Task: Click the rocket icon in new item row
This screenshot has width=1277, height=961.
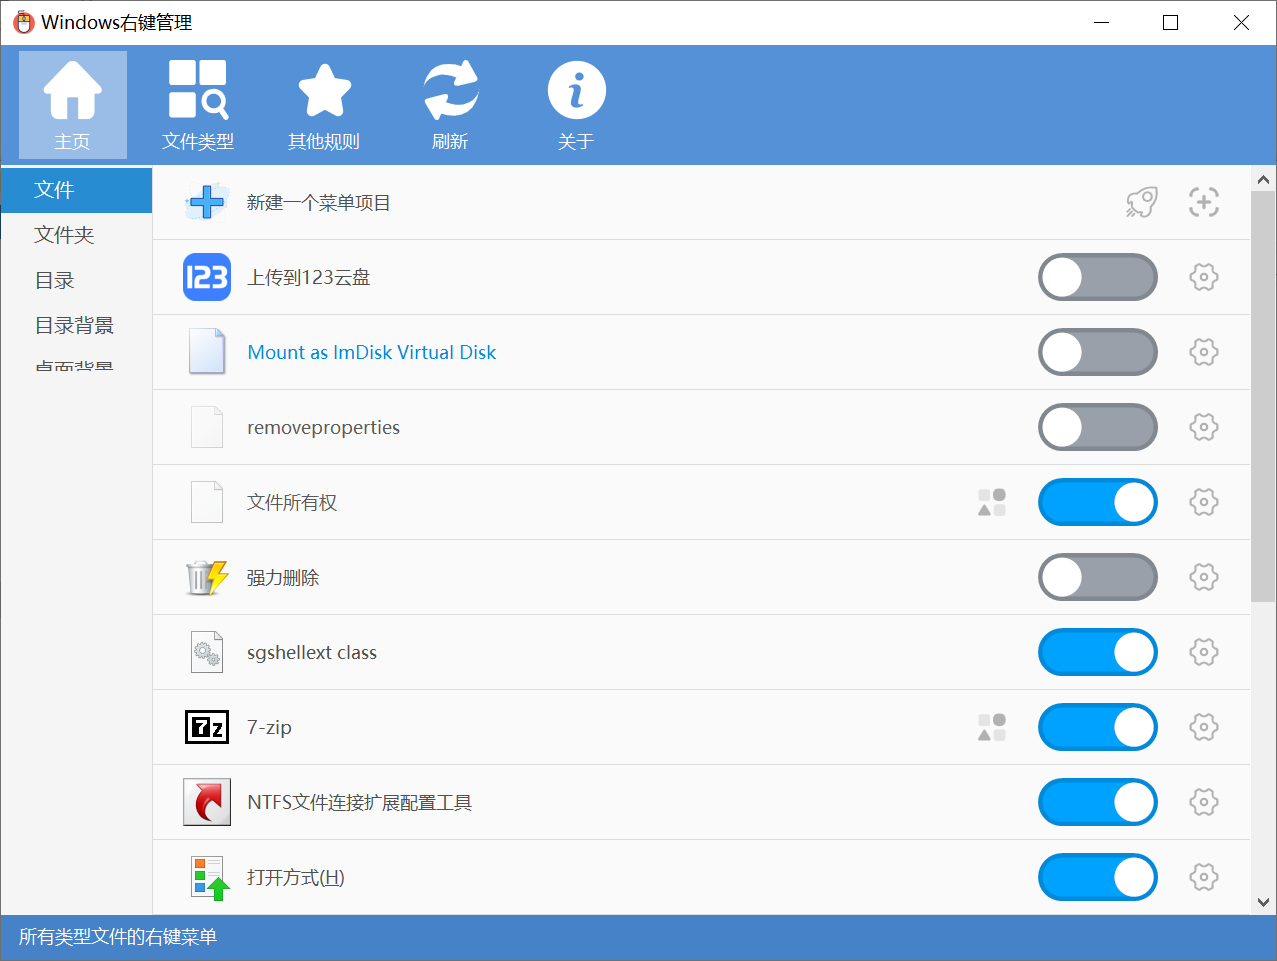Action: [1141, 202]
